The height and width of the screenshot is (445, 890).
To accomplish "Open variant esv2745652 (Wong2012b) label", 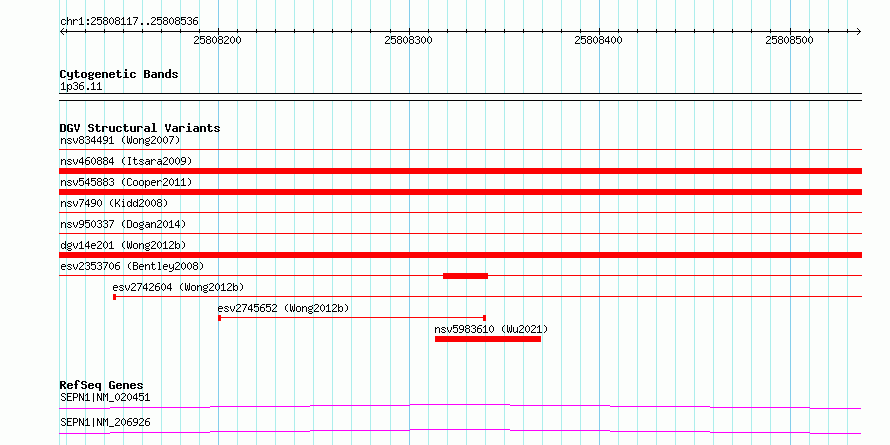I will coord(283,308).
